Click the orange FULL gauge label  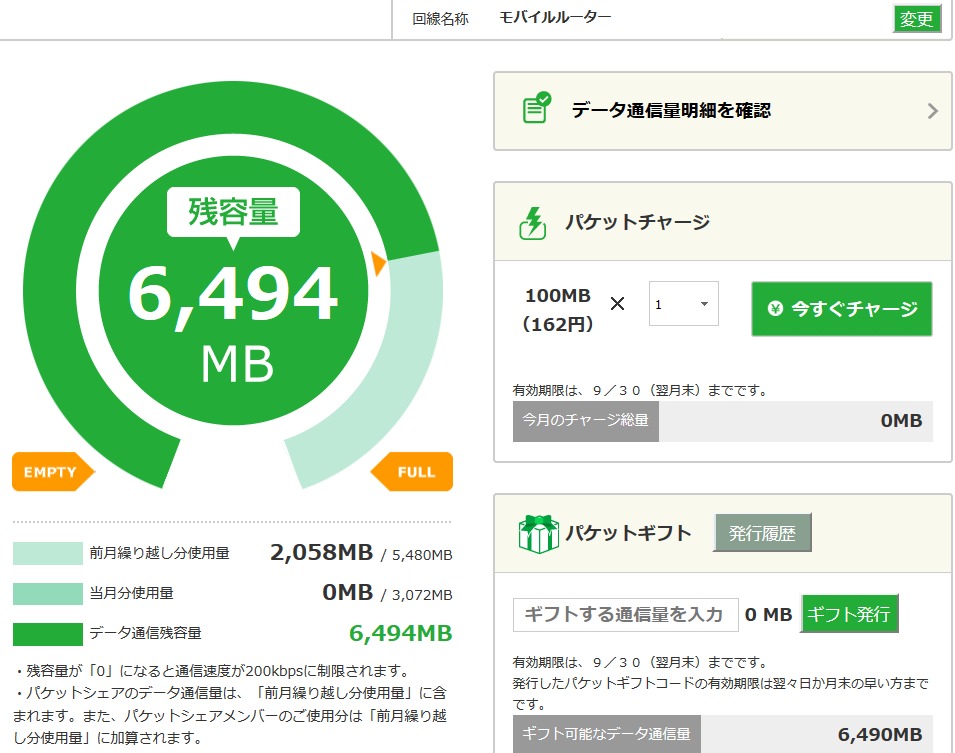click(413, 472)
